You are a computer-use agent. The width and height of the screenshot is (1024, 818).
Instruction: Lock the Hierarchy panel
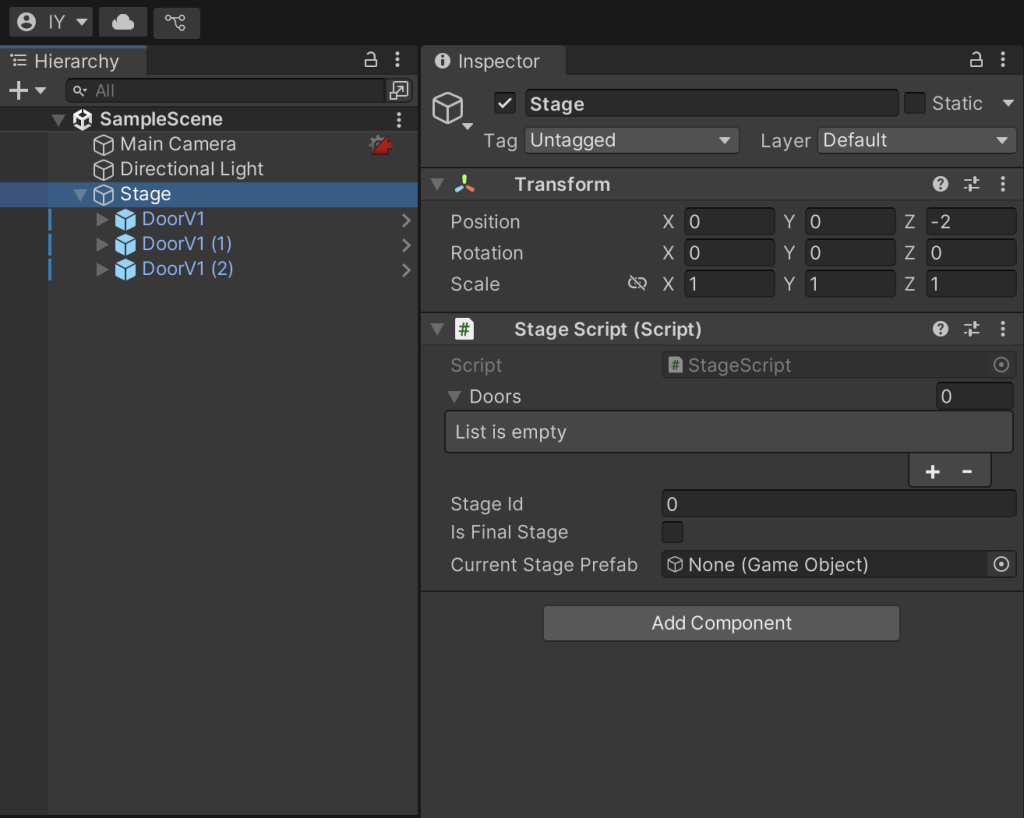click(370, 61)
